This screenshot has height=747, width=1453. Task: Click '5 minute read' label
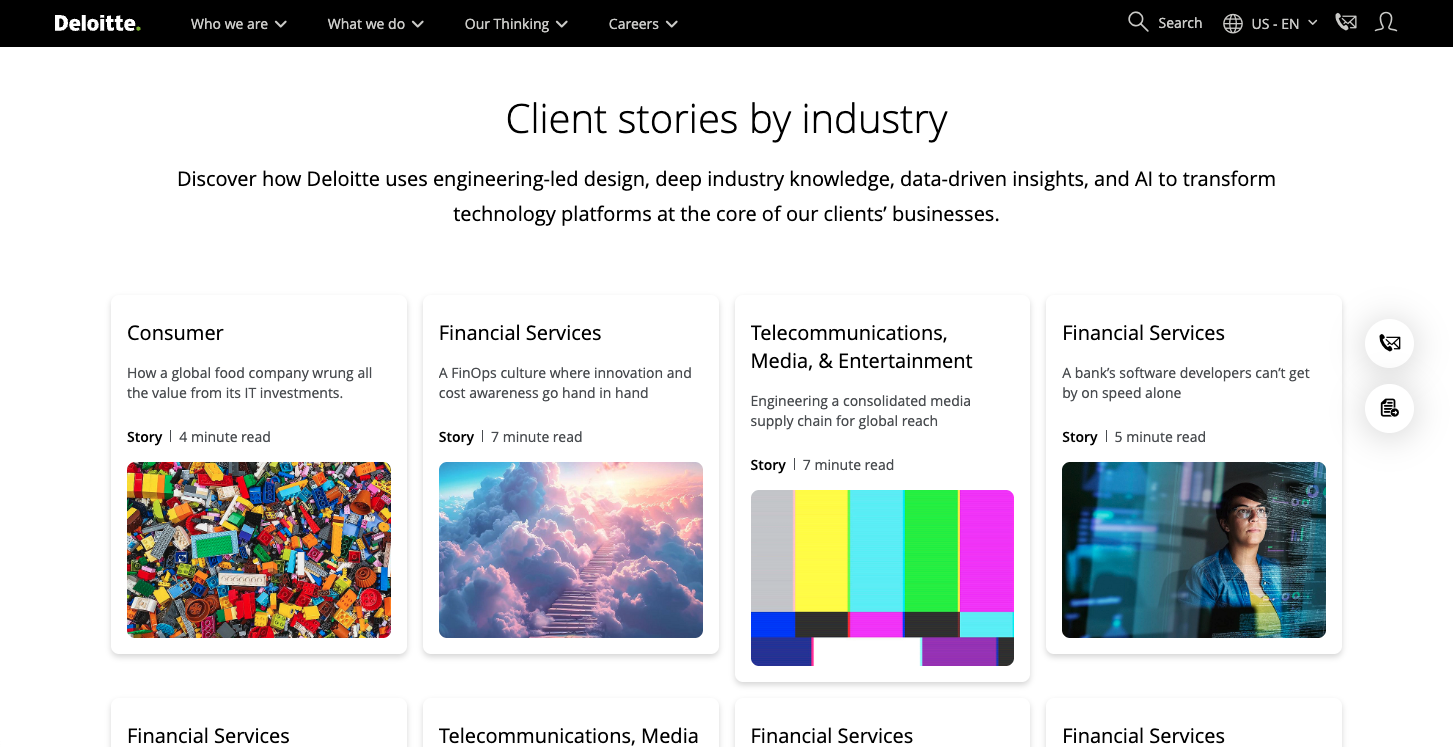(1160, 437)
